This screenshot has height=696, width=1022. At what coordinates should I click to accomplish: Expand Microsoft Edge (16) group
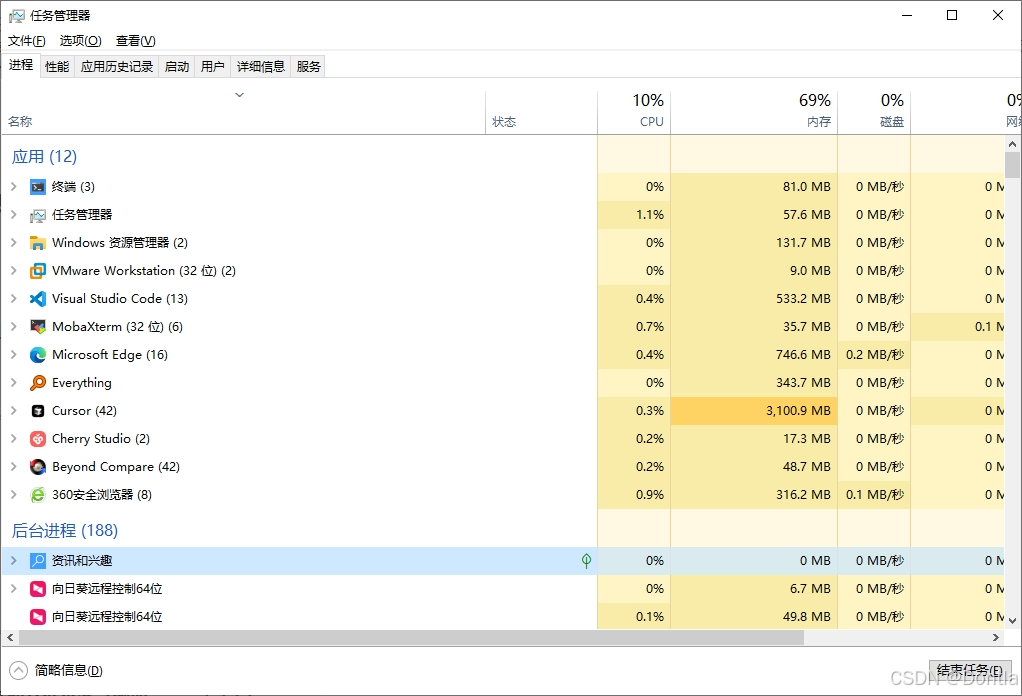tap(14, 355)
